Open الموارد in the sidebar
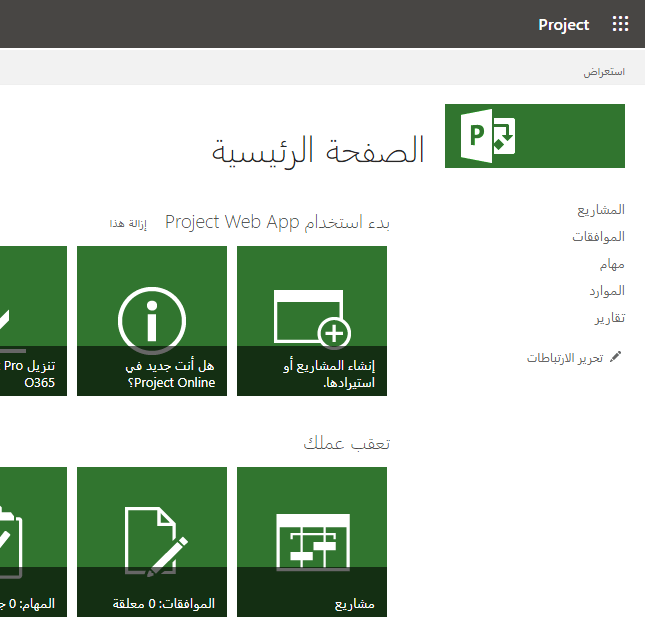This screenshot has width=645, height=619. point(607,291)
